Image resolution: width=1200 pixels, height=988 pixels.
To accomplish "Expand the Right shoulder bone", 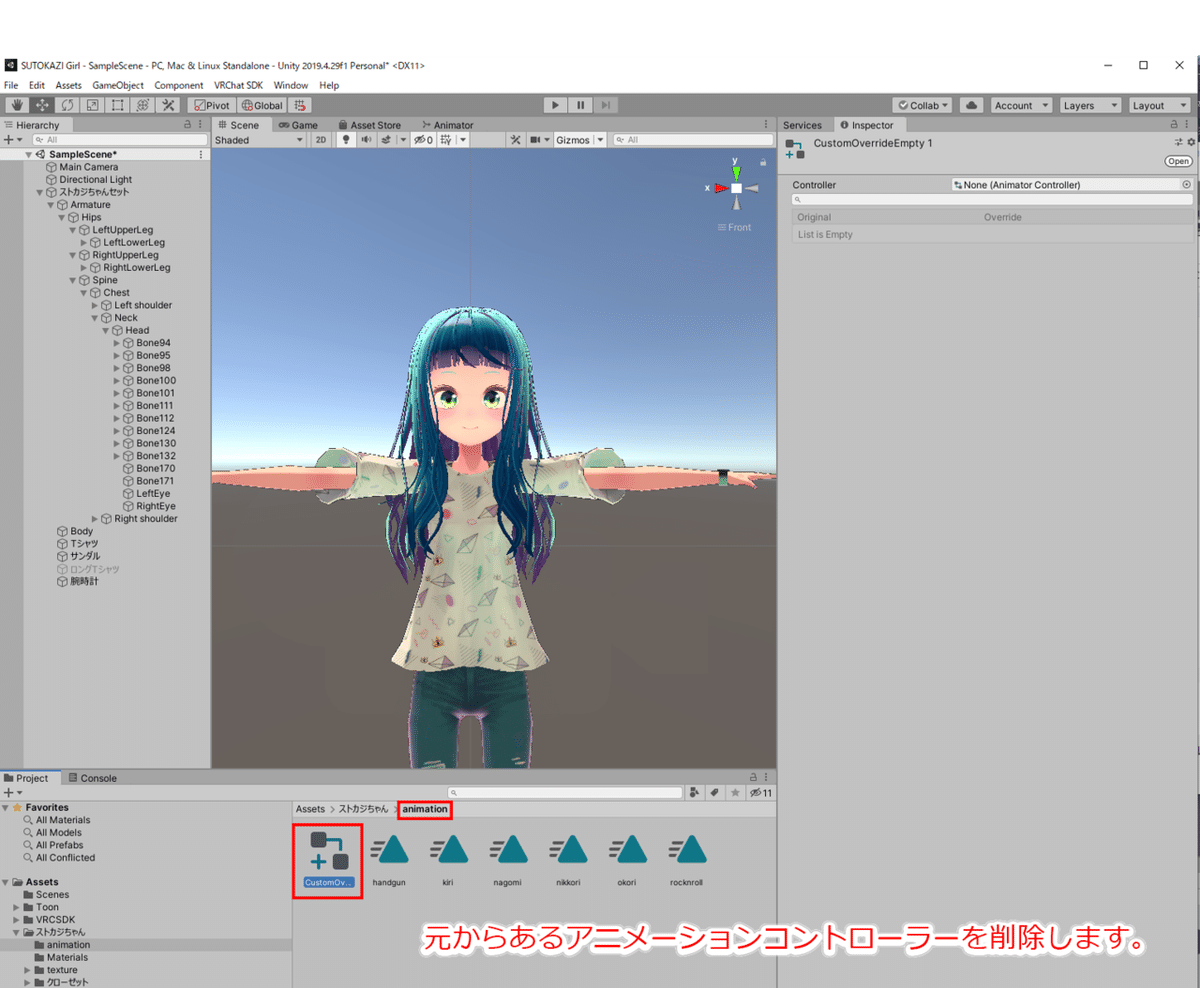I will [95, 519].
